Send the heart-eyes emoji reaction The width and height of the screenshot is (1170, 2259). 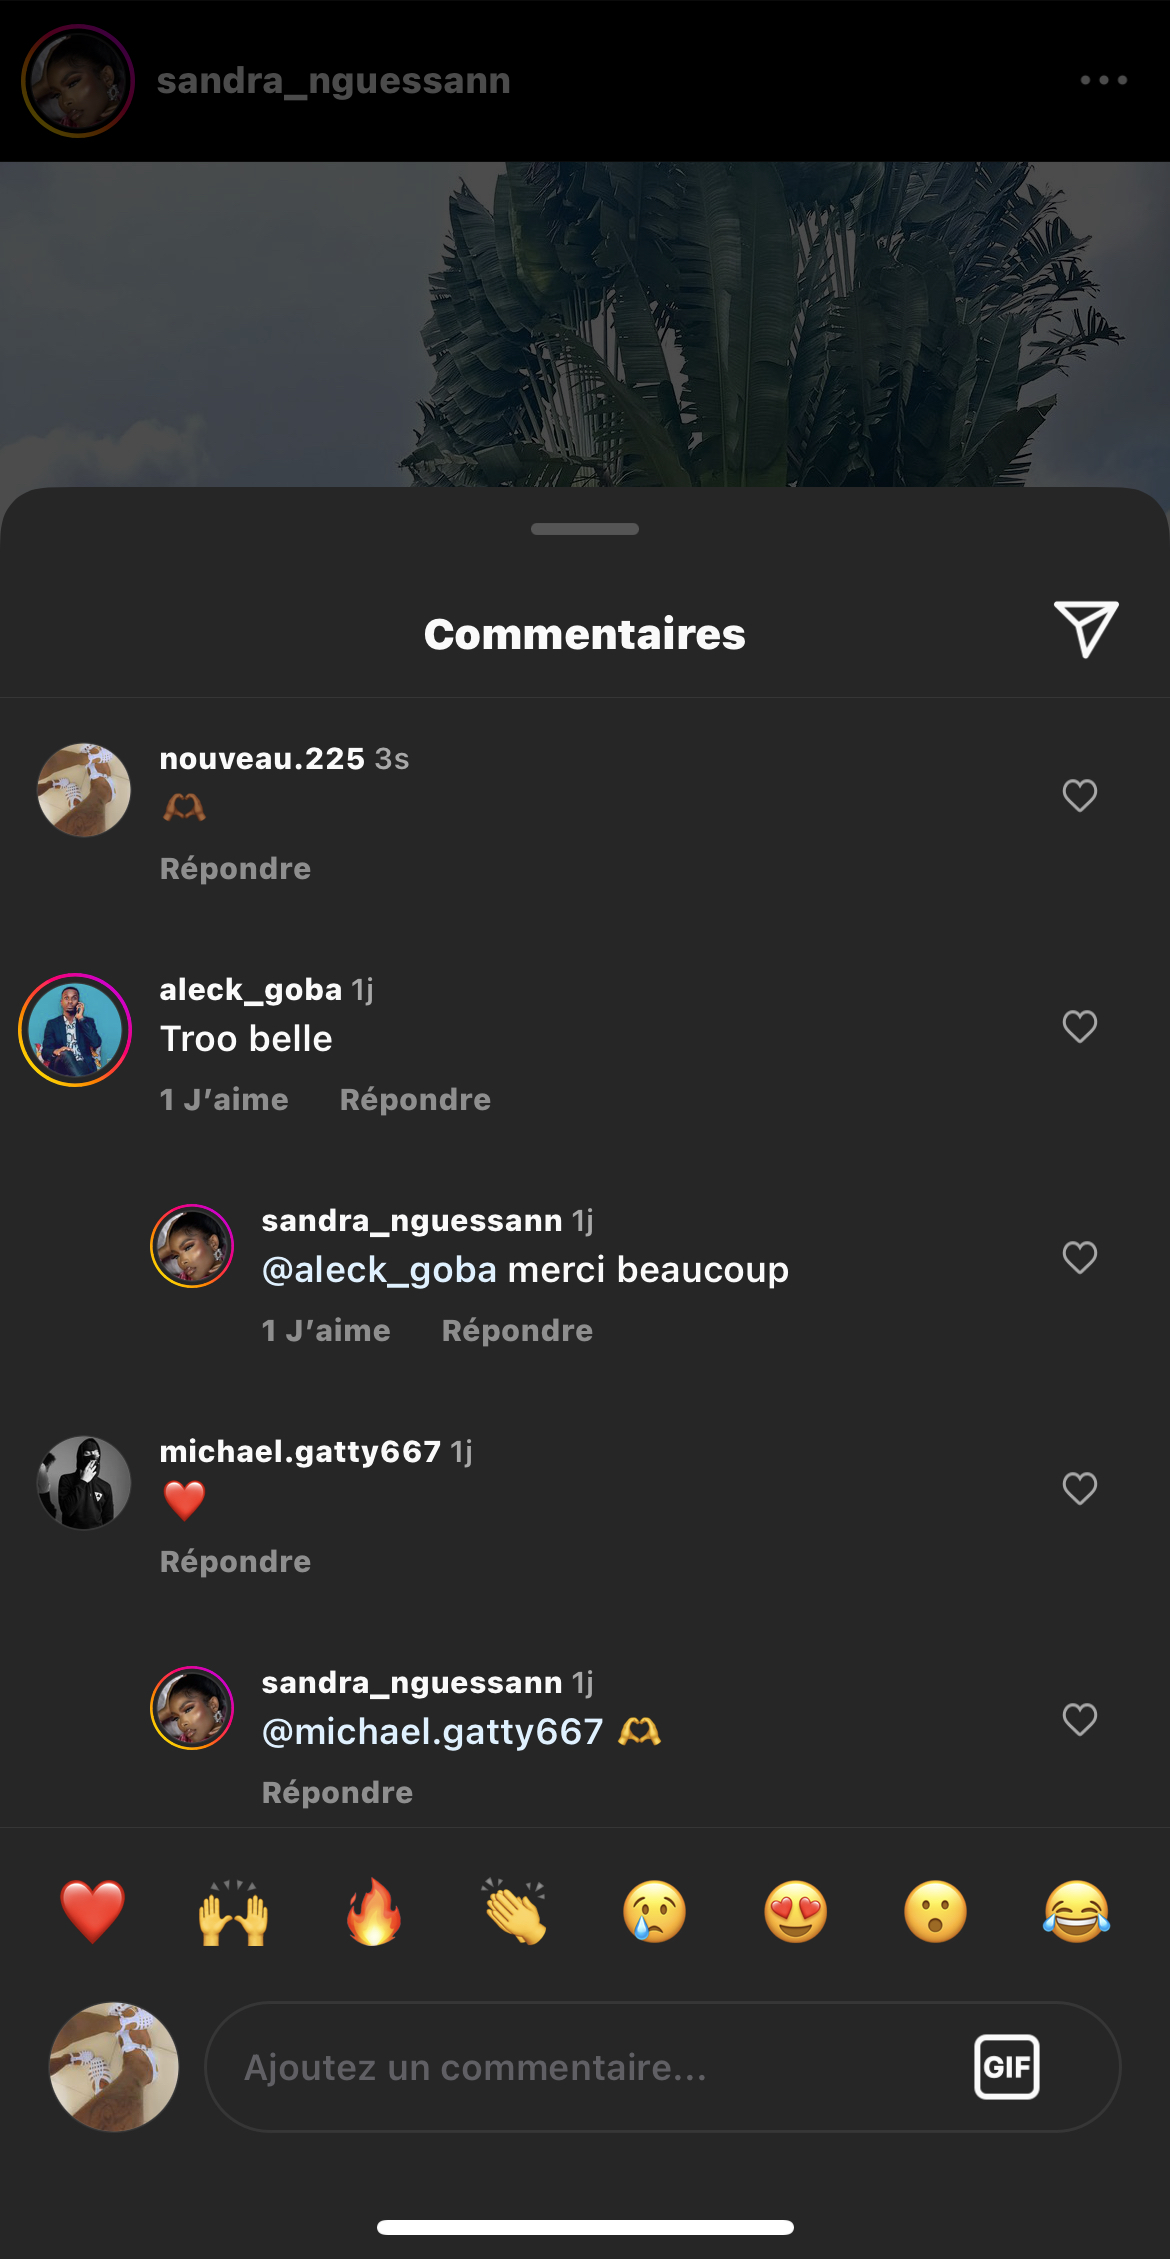(x=795, y=1911)
